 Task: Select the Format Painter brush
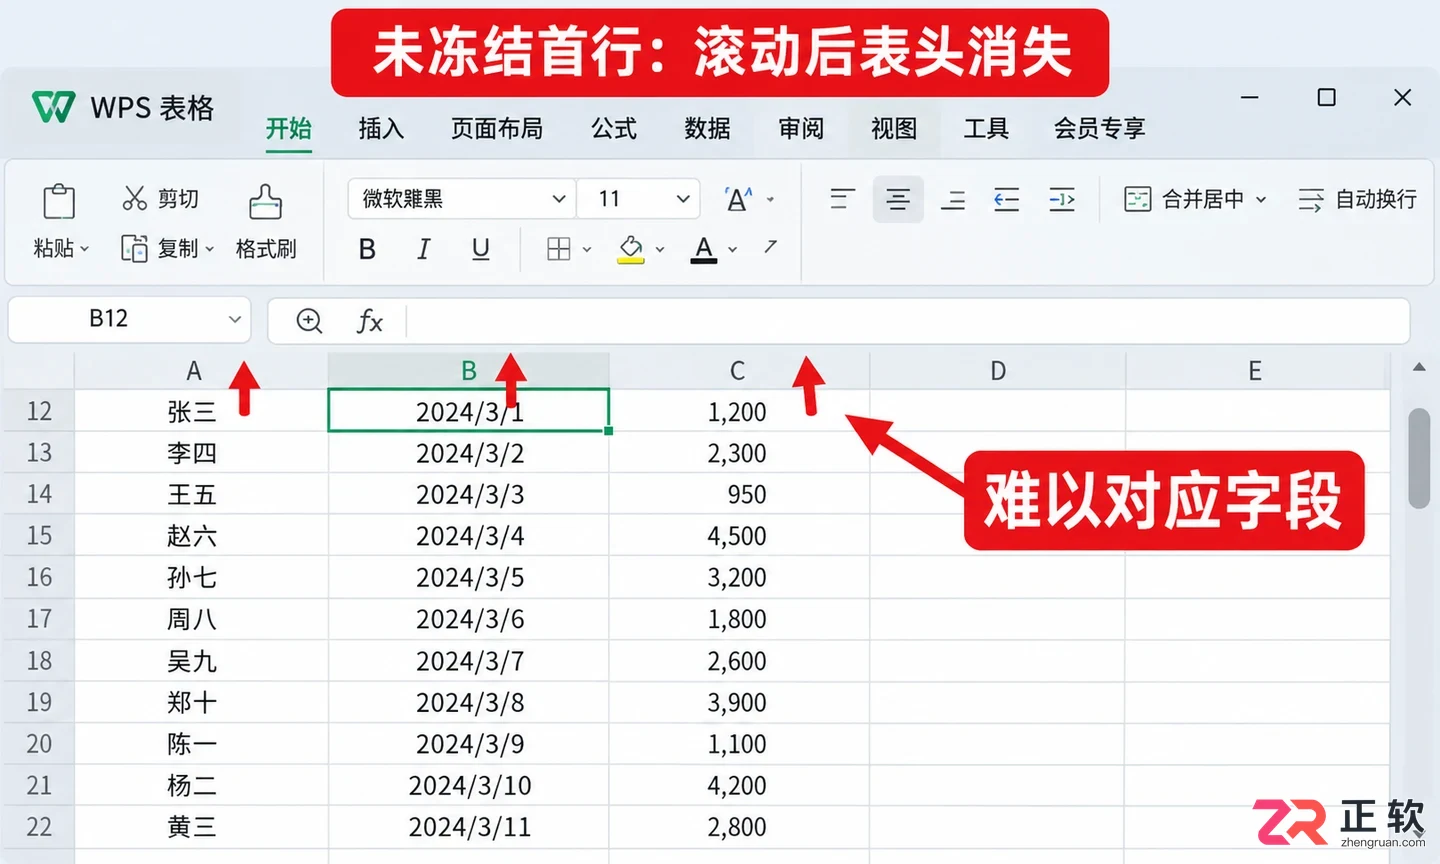click(265, 201)
